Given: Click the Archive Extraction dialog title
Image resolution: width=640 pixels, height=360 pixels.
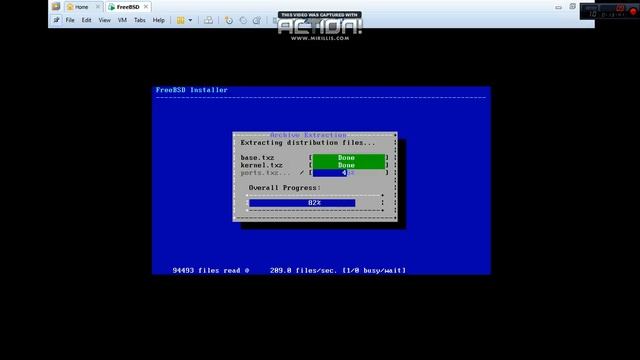Looking at the screenshot, I should tap(308, 135).
